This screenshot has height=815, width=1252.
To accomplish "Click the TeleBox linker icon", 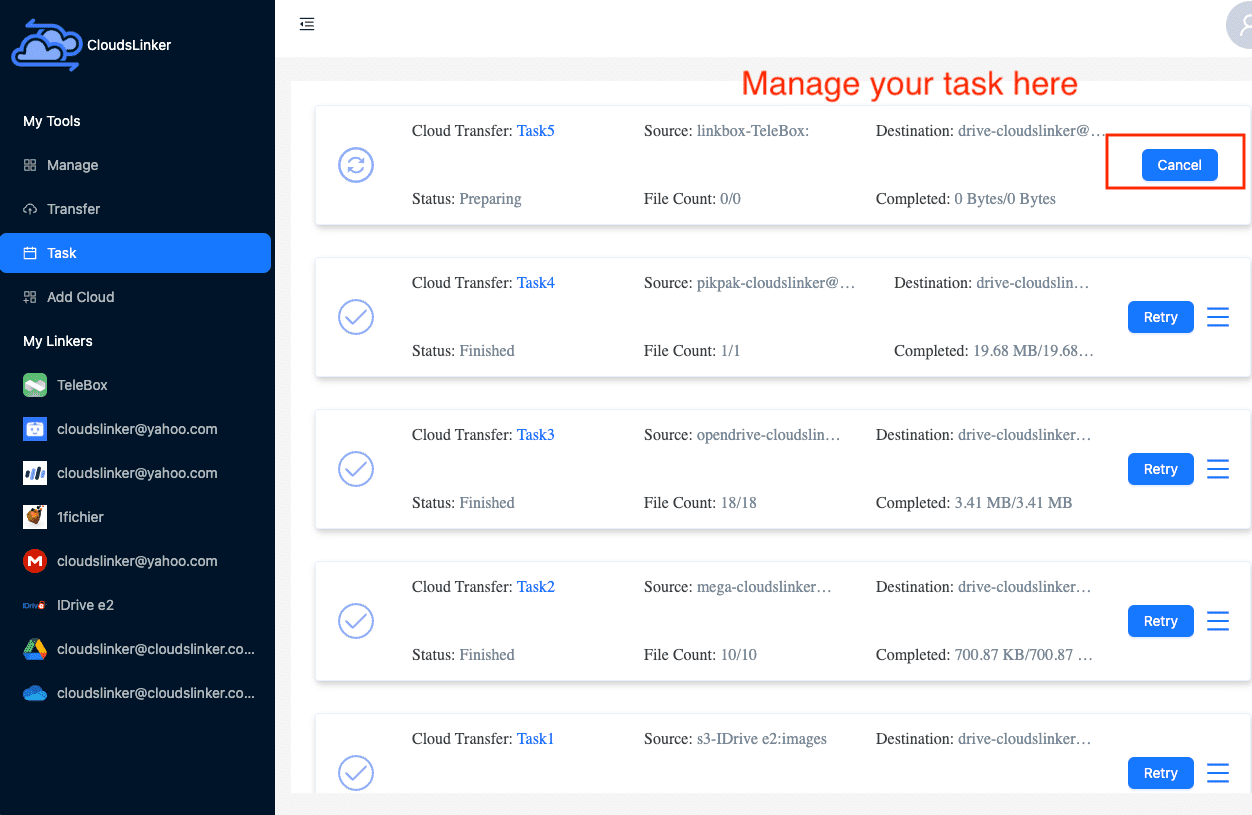I will coord(35,385).
